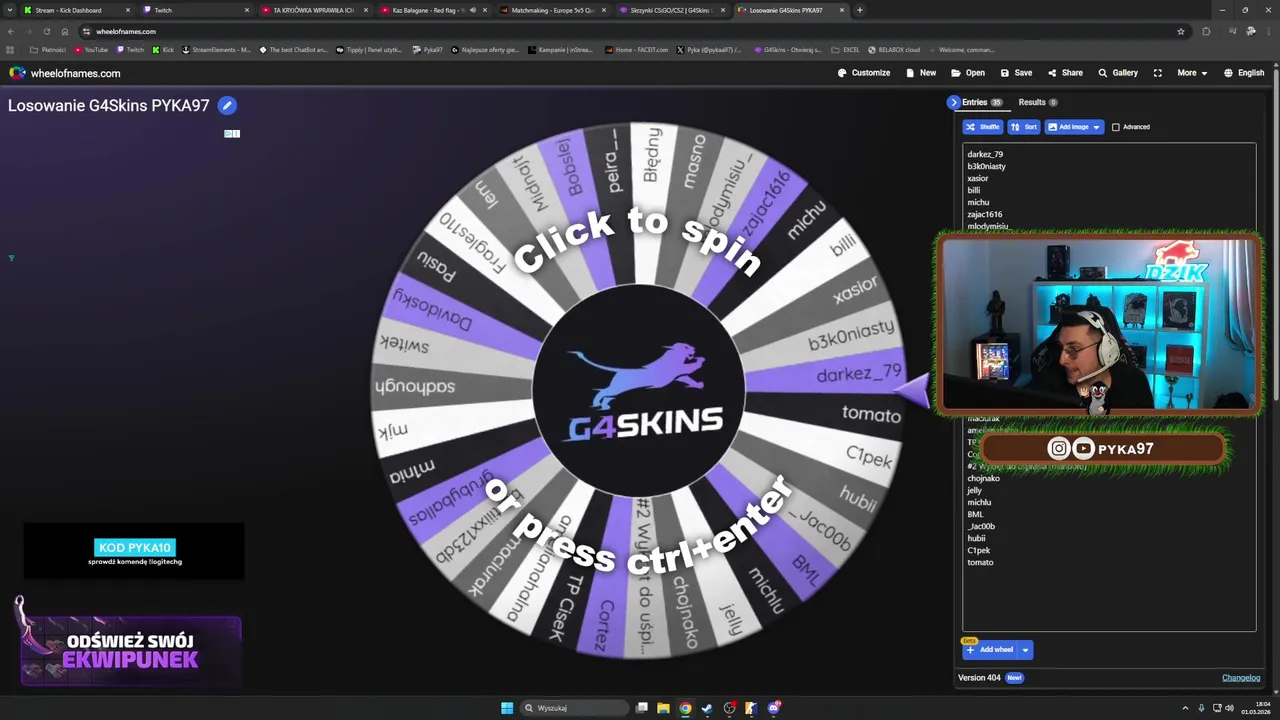1280x720 pixels.
Task: Enable the Advanced checkbox
Action: [1116, 127]
